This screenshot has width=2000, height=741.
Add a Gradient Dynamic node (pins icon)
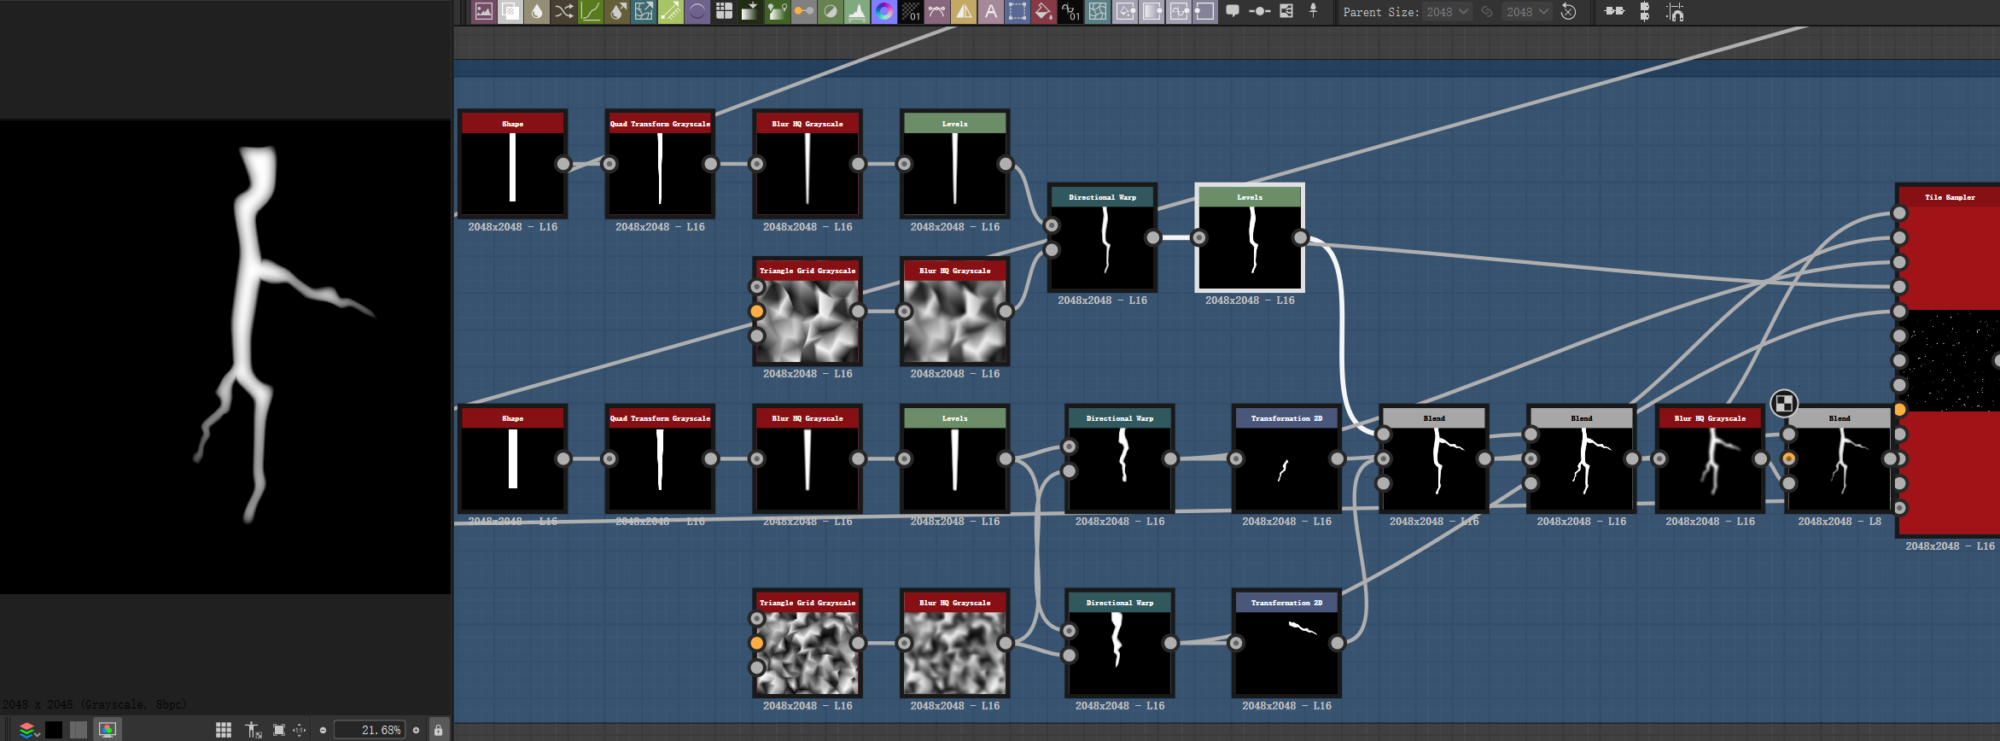click(777, 12)
